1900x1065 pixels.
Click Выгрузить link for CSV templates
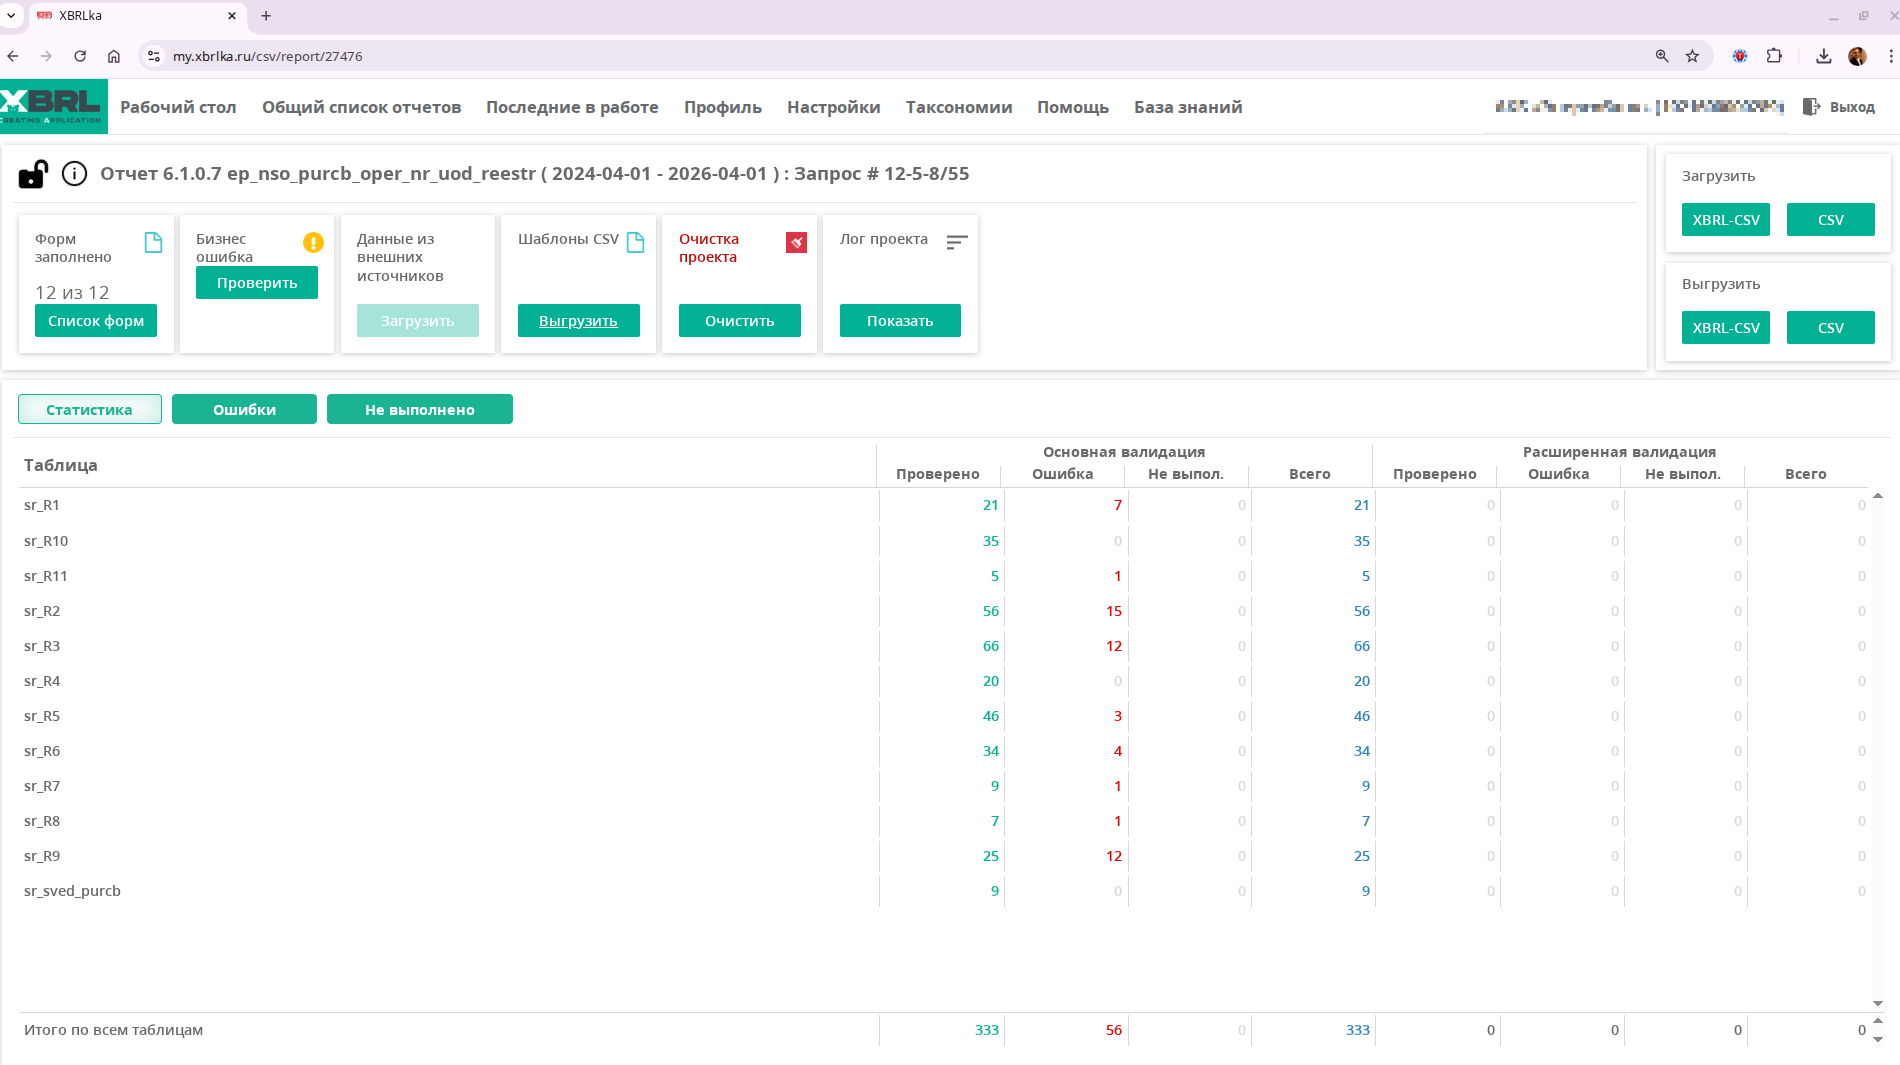(578, 321)
